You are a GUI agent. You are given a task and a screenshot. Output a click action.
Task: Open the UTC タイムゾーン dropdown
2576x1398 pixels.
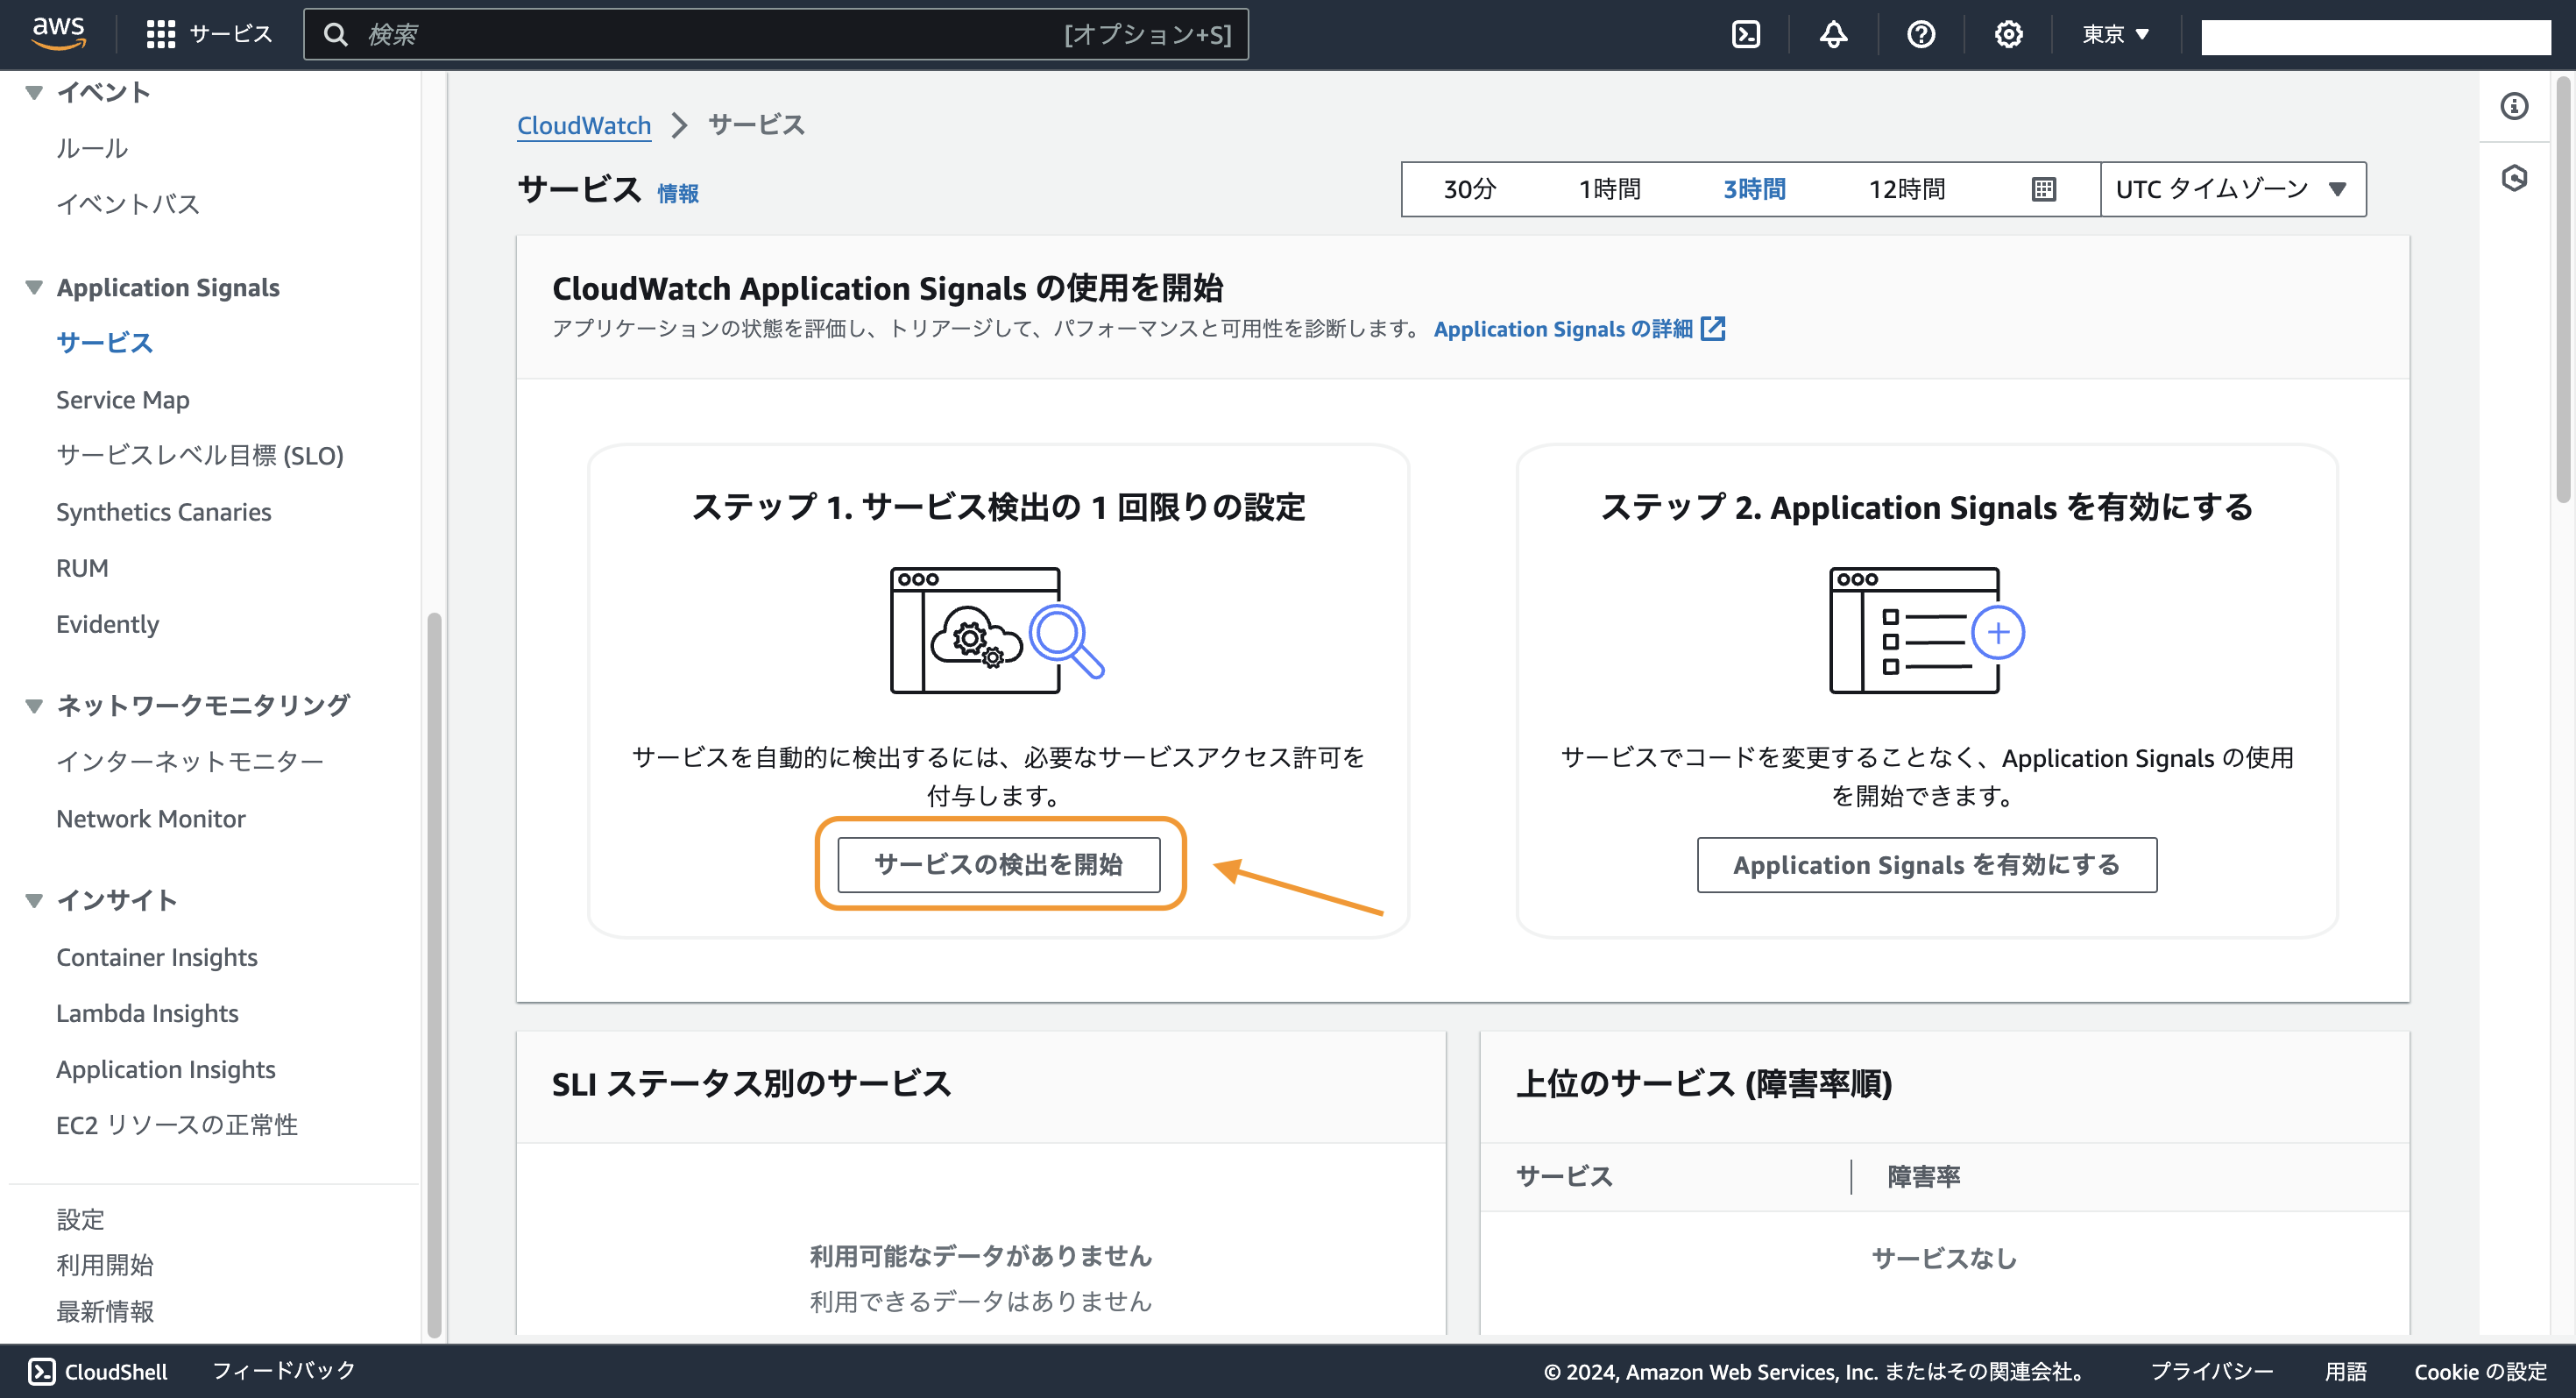click(2231, 189)
